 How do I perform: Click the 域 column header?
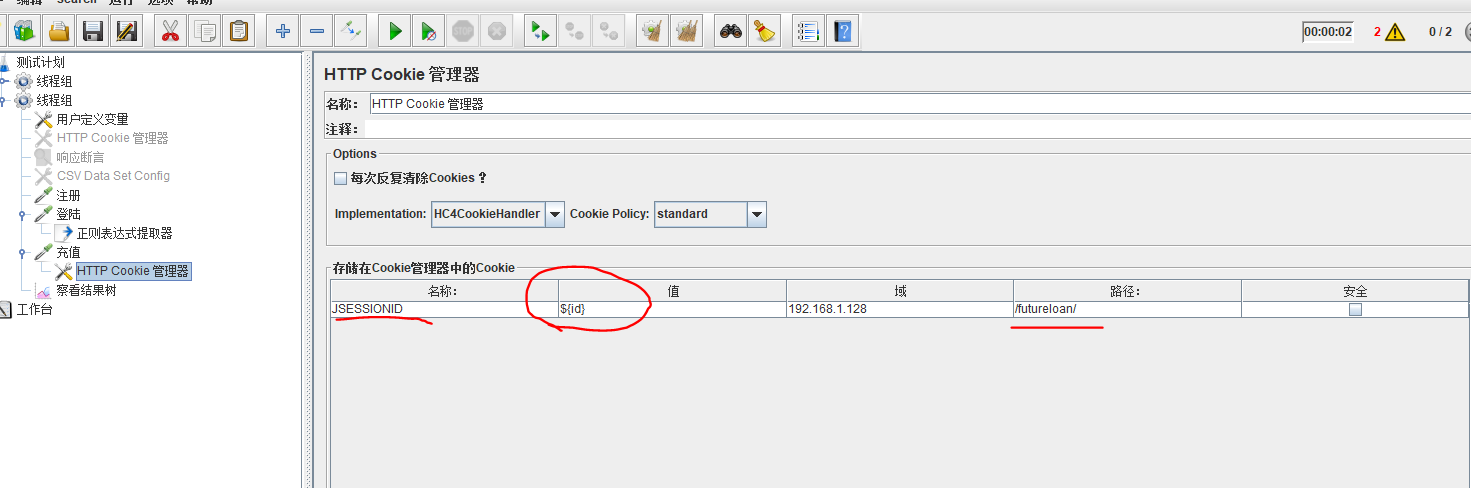point(900,291)
